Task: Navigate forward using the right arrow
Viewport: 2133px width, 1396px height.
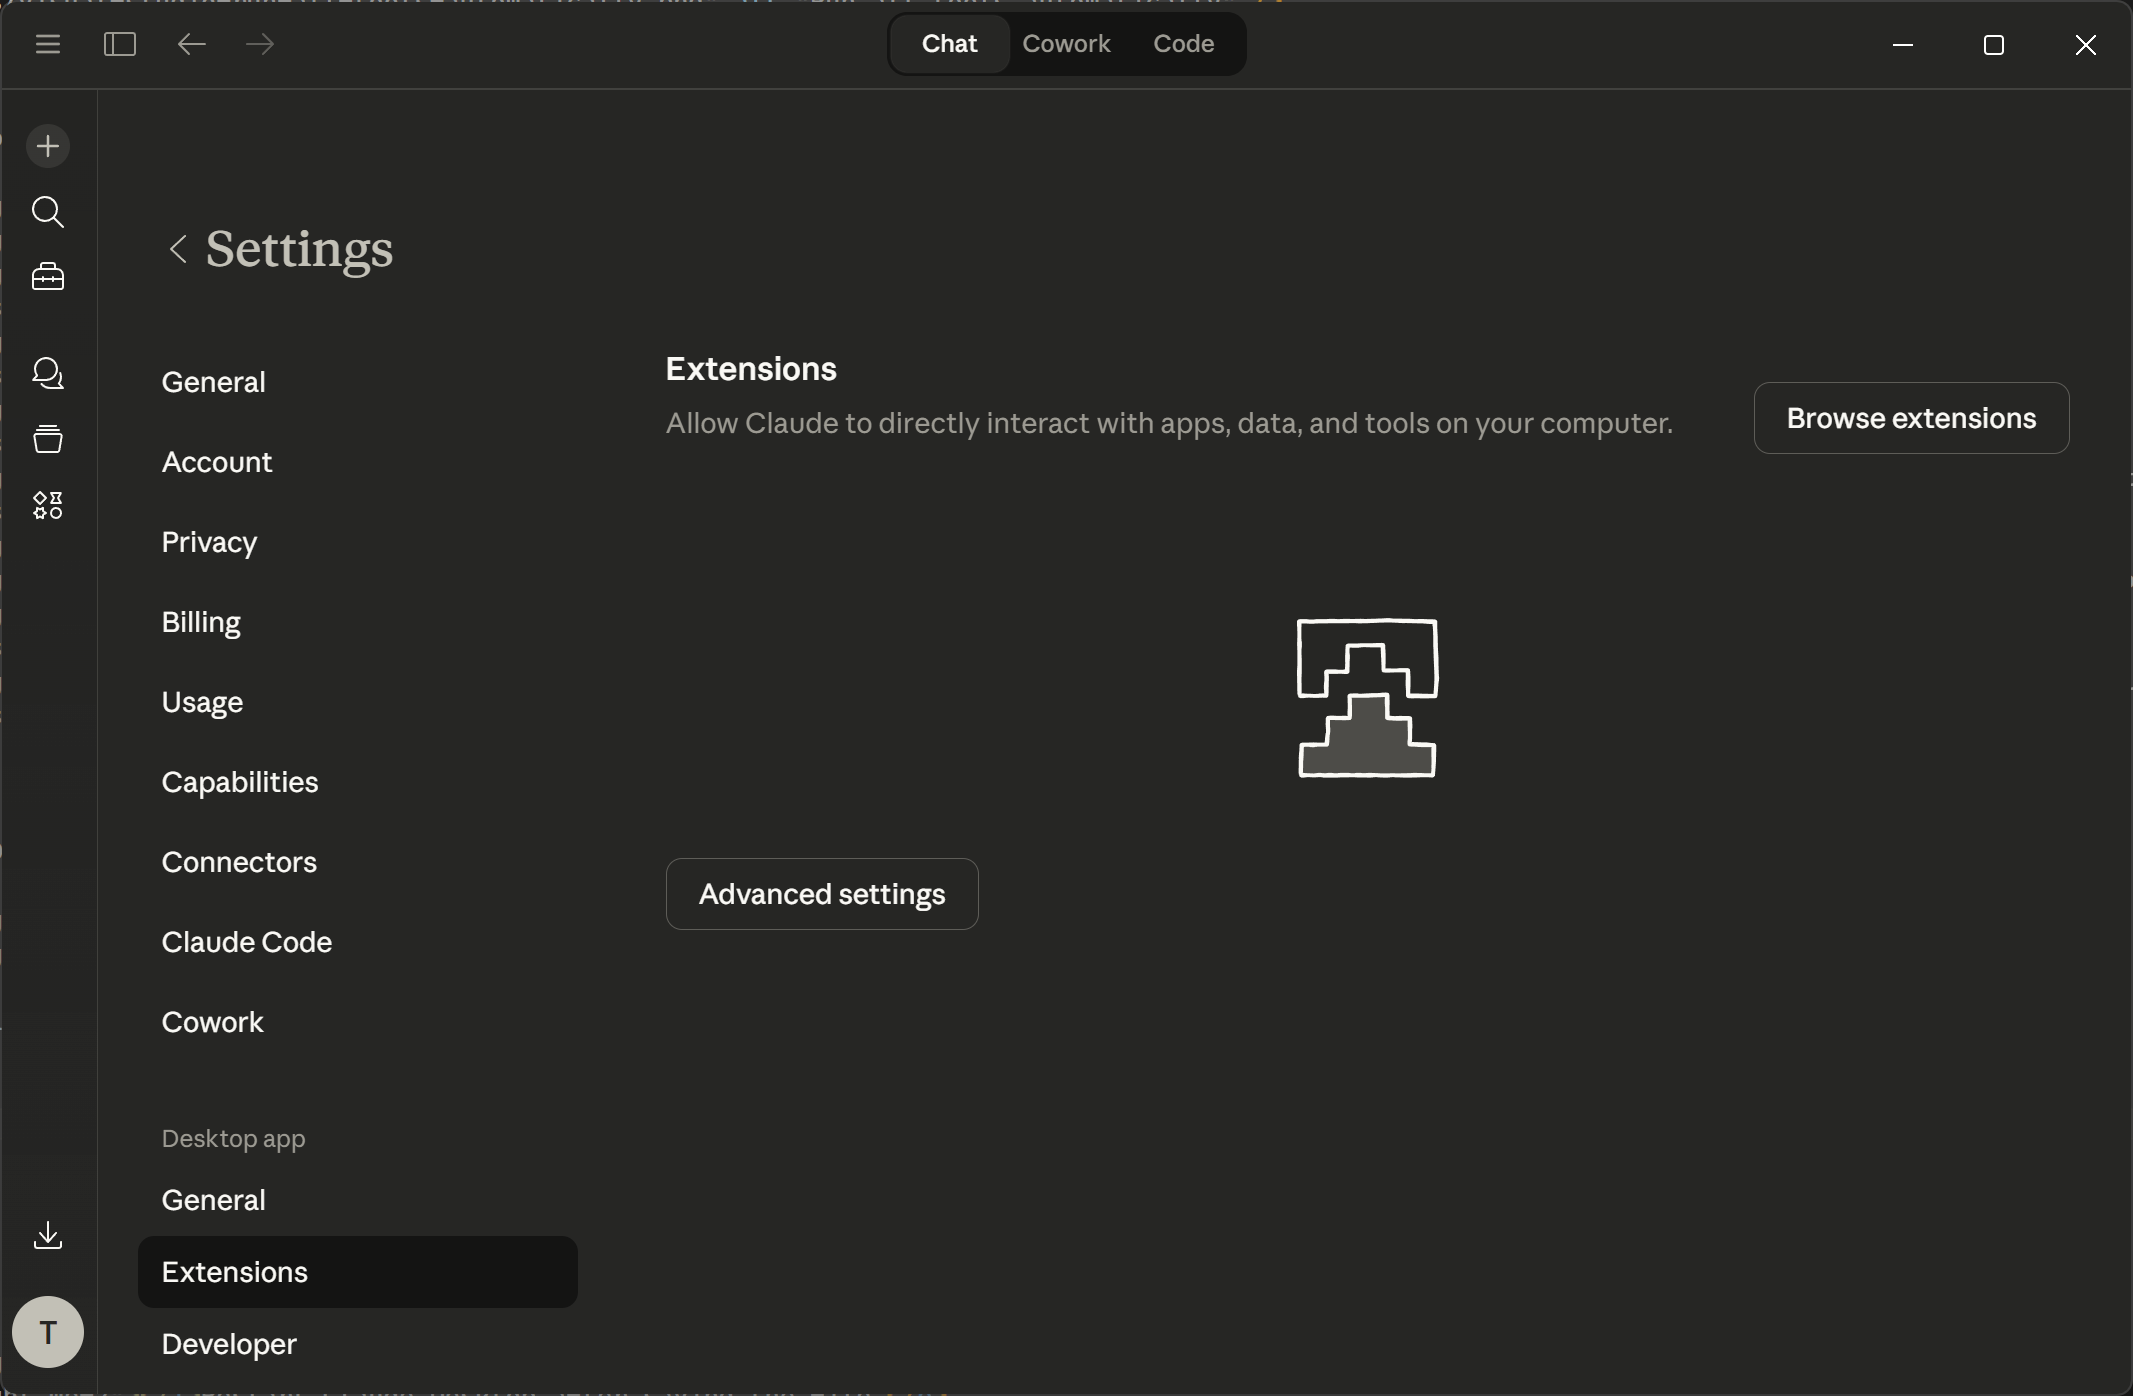Action: (x=259, y=44)
